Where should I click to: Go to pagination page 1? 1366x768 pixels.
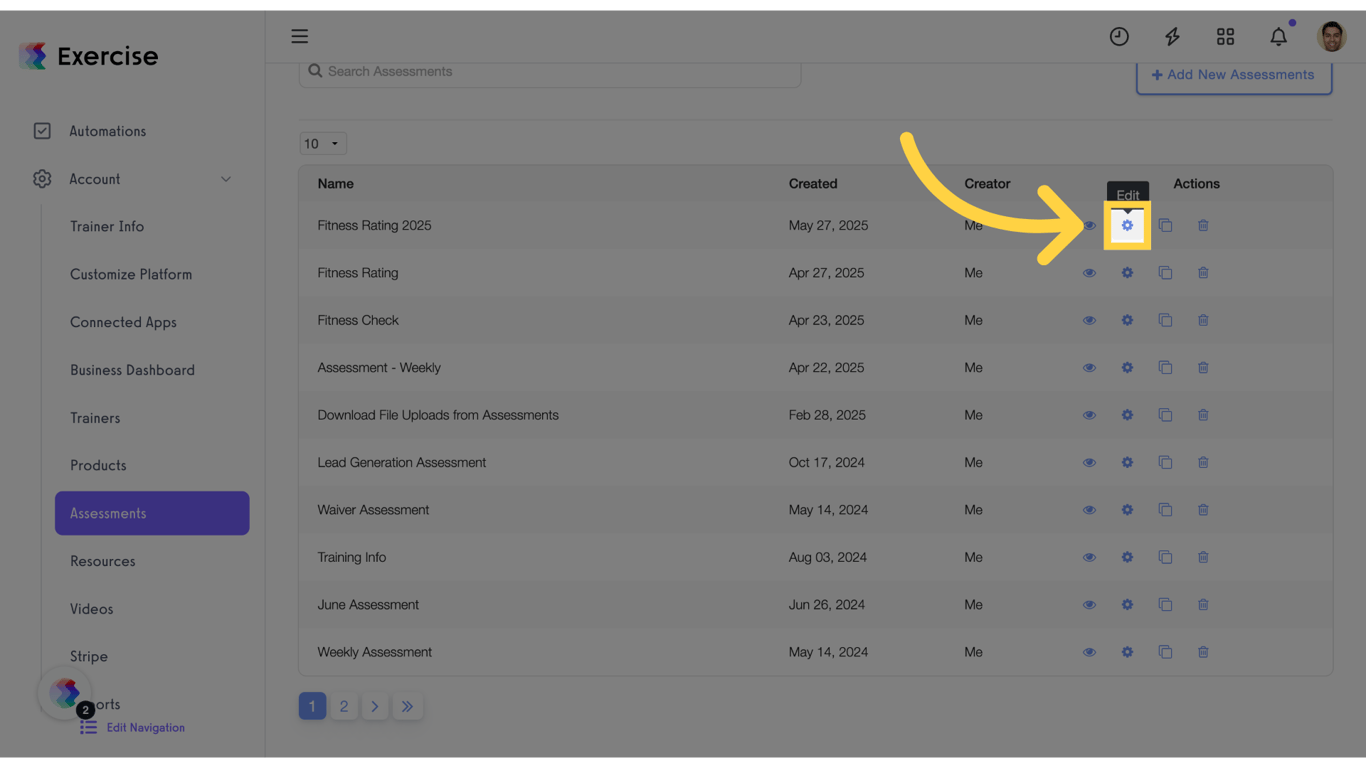tap(312, 707)
